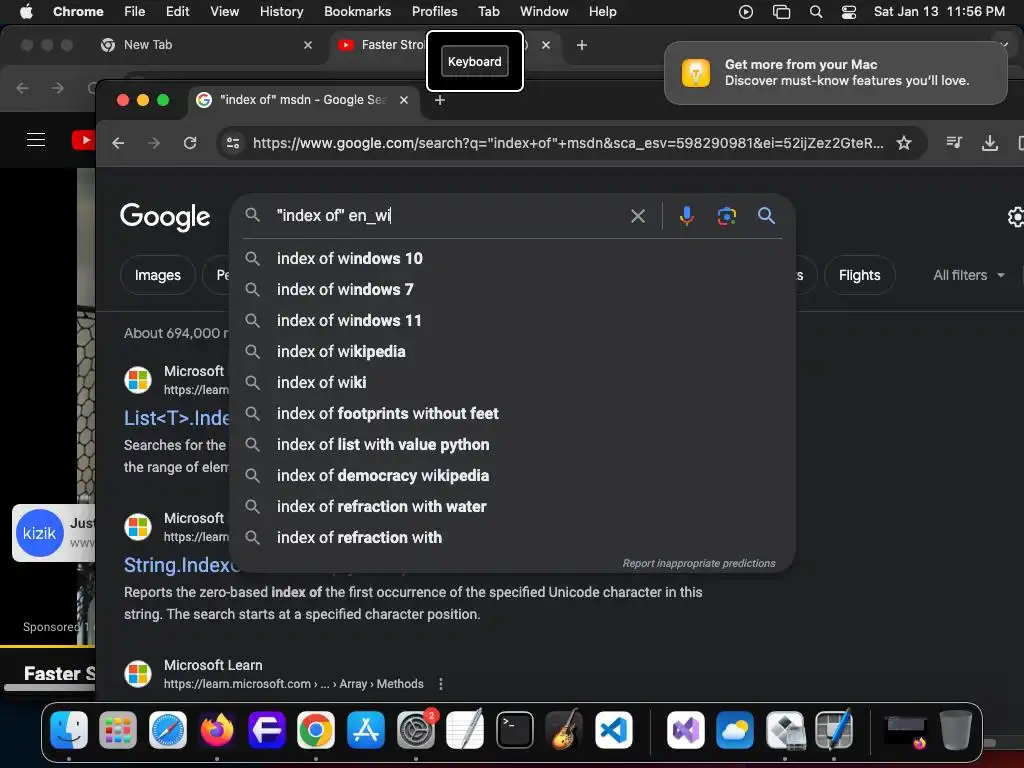
Task: Open Chrome downloads icon
Action: [x=989, y=143]
